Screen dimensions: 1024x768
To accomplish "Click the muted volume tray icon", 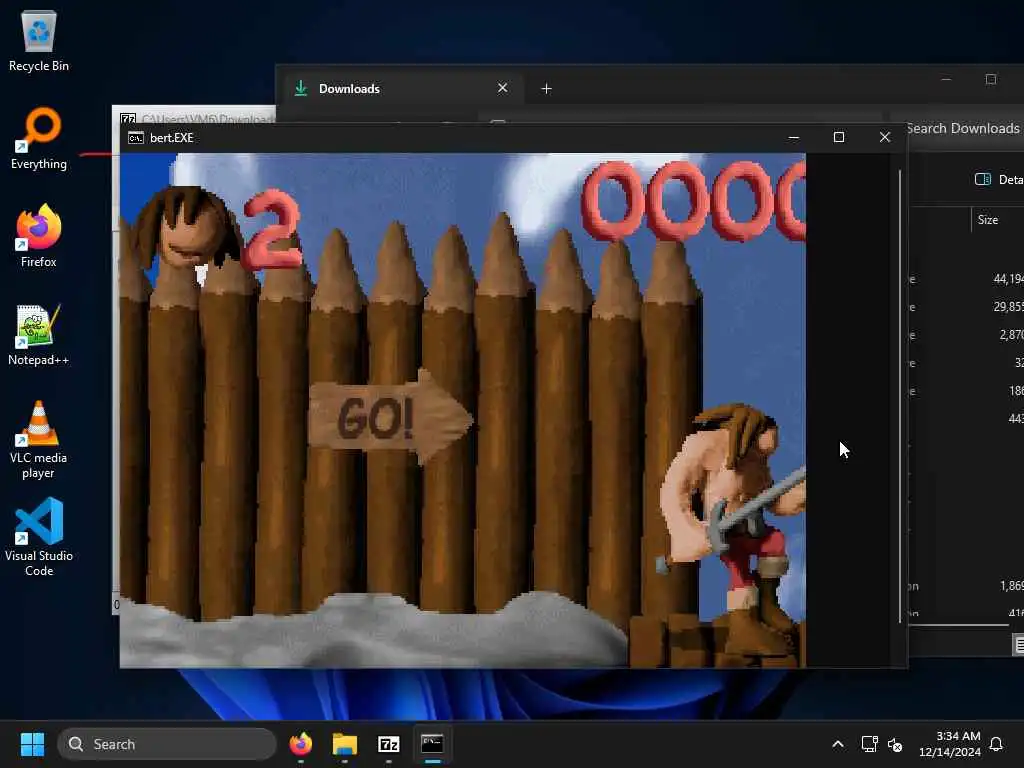I will coord(895,744).
